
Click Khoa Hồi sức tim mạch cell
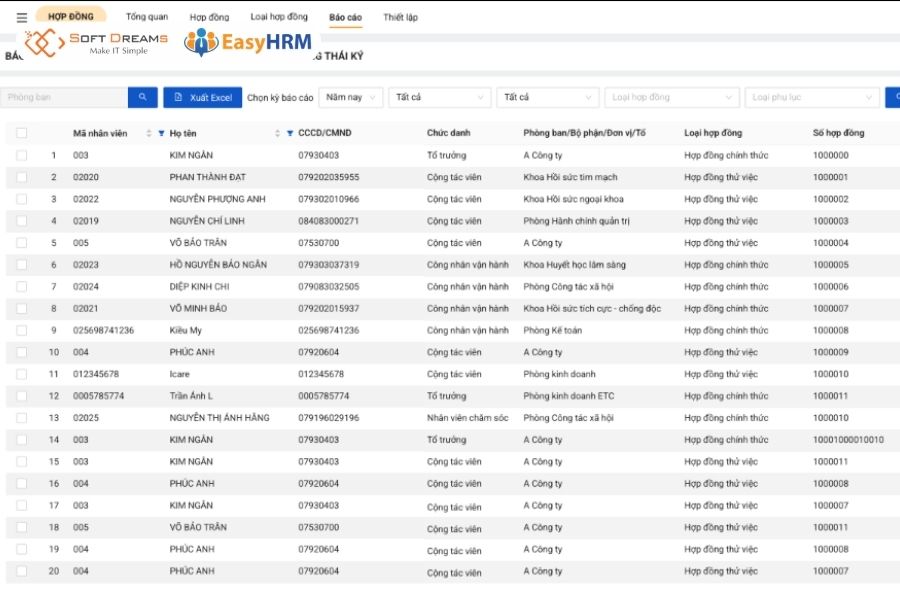click(570, 177)
